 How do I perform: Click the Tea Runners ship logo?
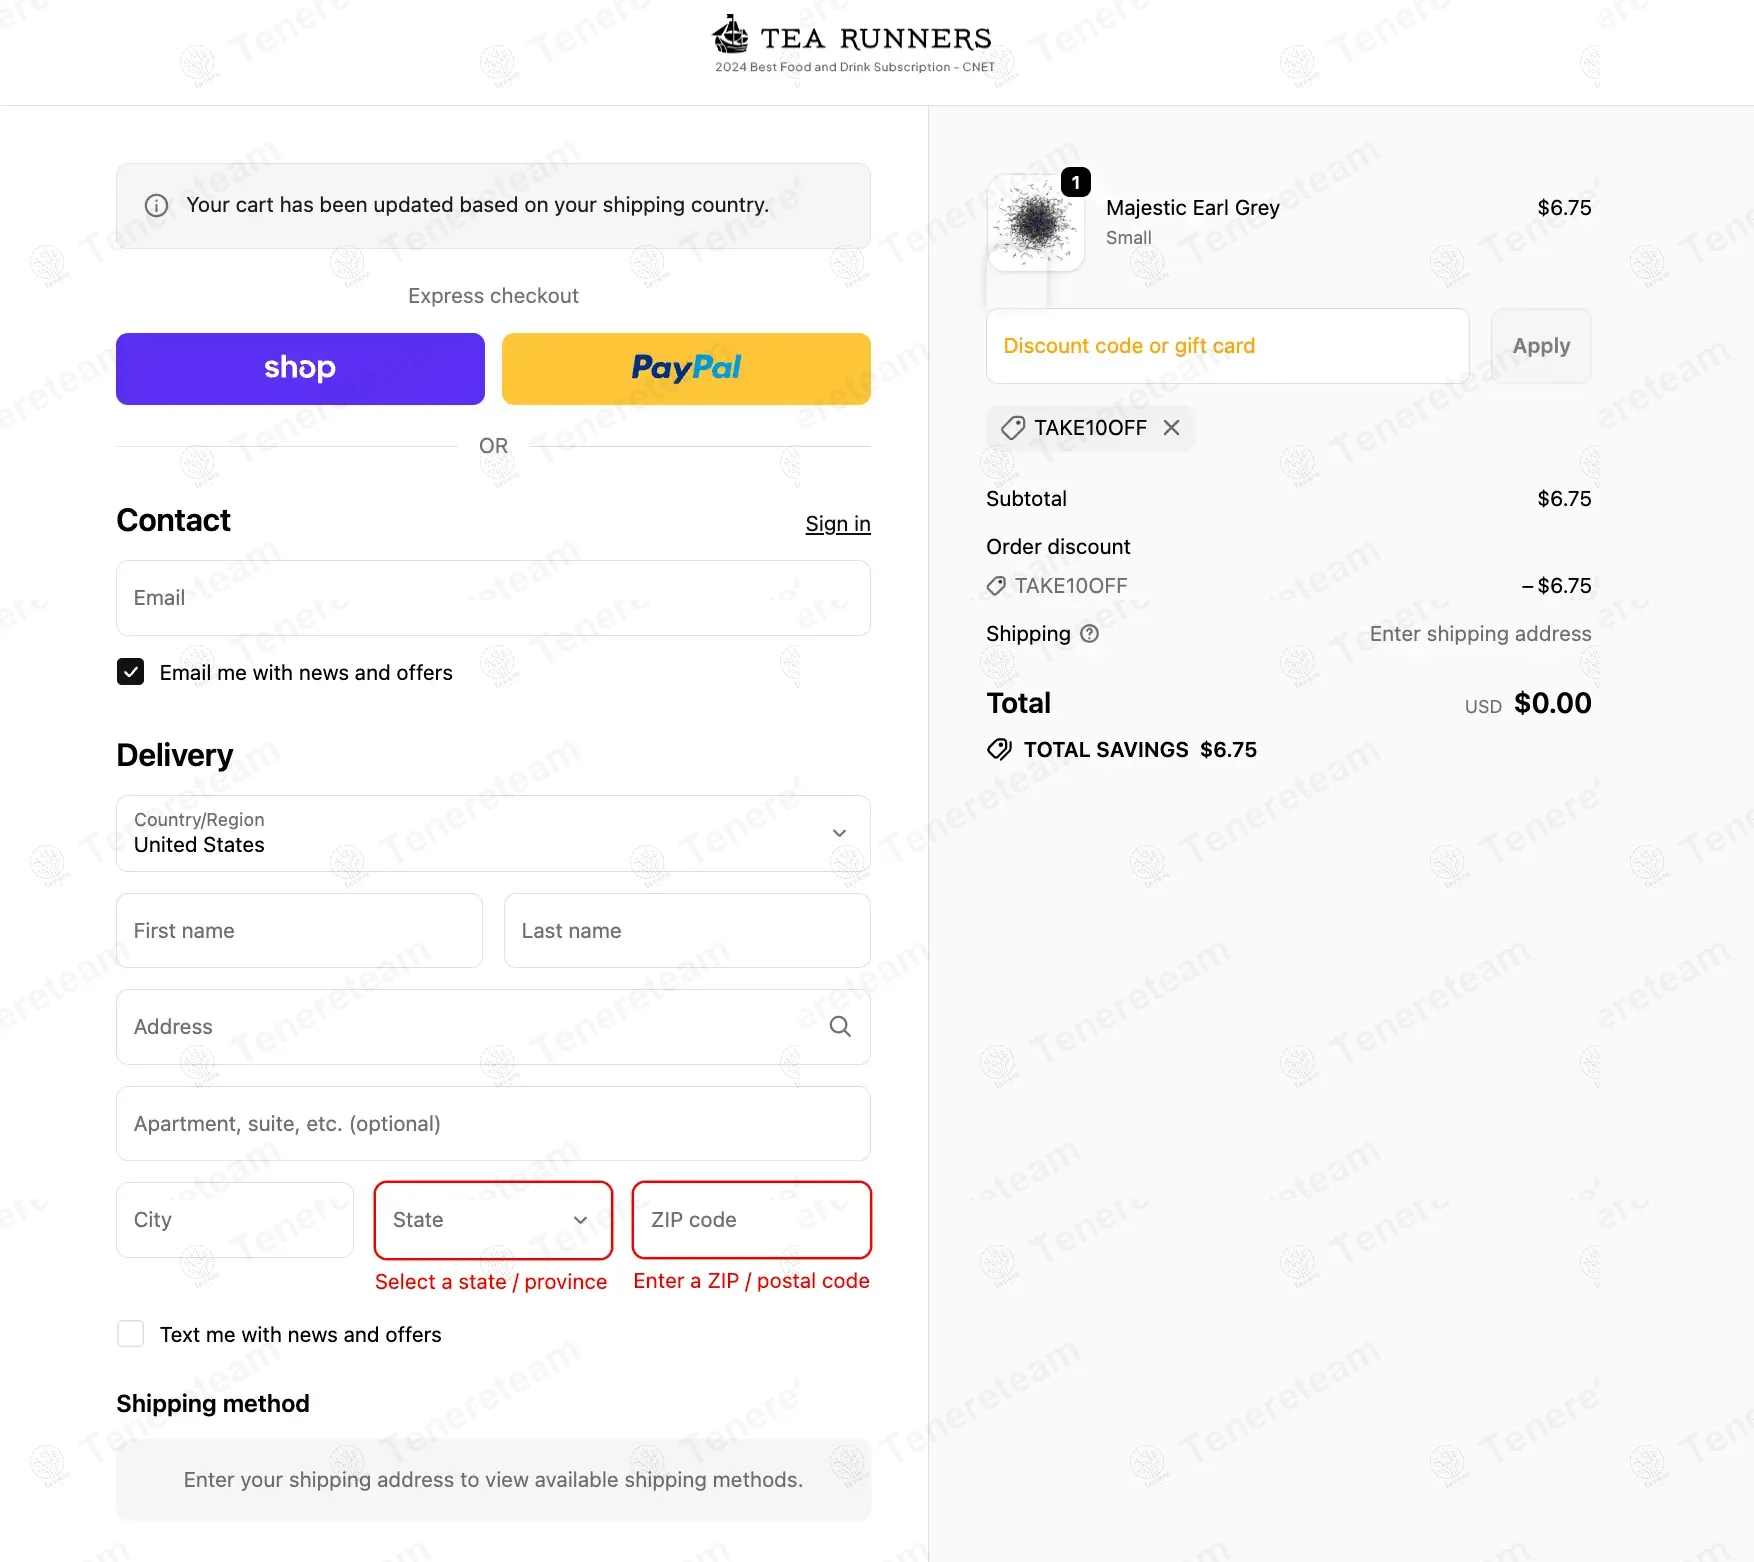731,35
